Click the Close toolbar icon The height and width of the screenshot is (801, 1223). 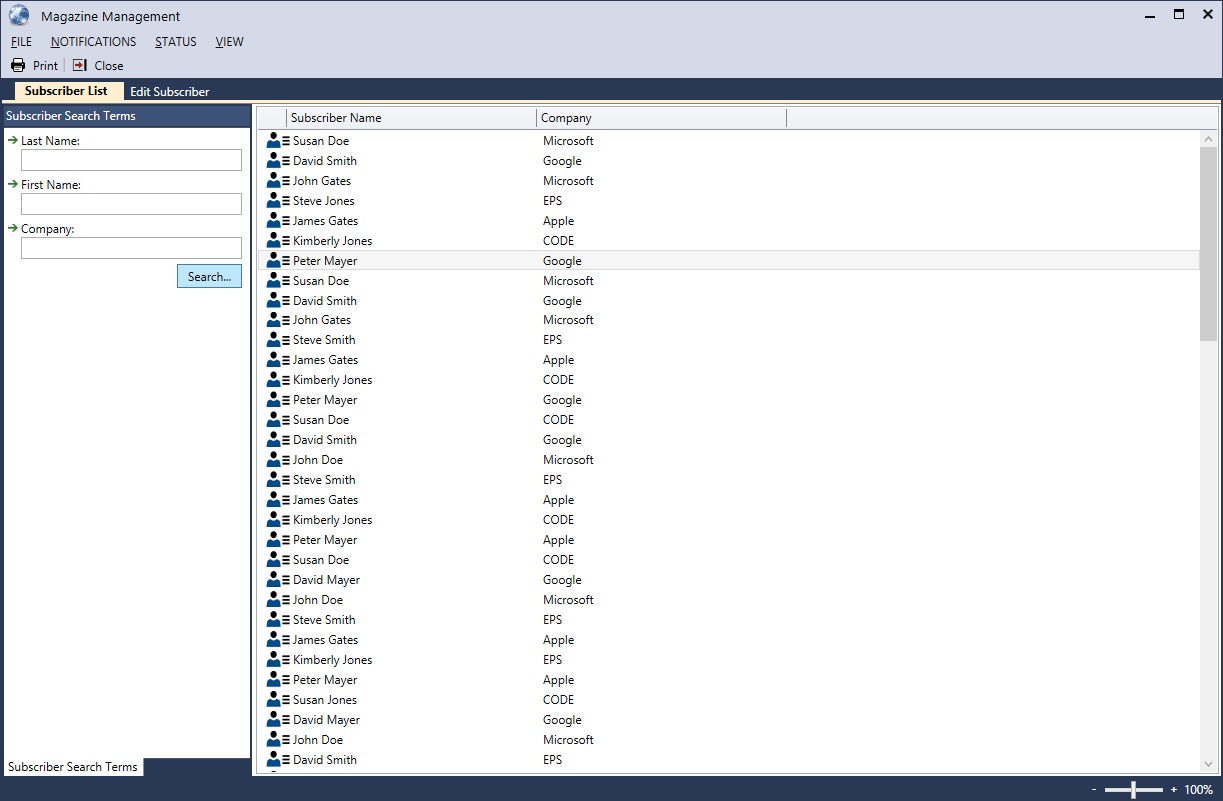80,65
